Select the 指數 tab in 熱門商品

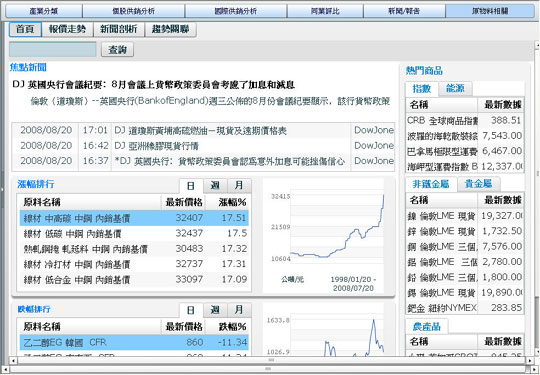click(422, 89)
